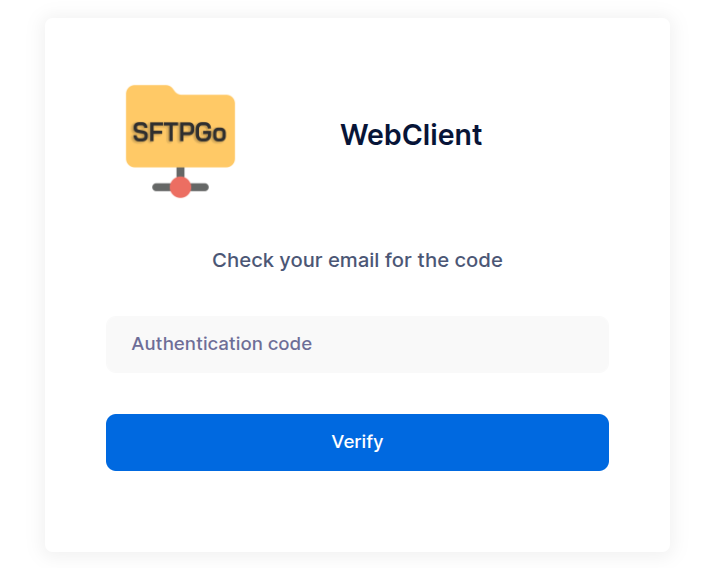This screenshot has height=568, width=716.
Task: Focus the Authentication code field
Action: [357, 344]
